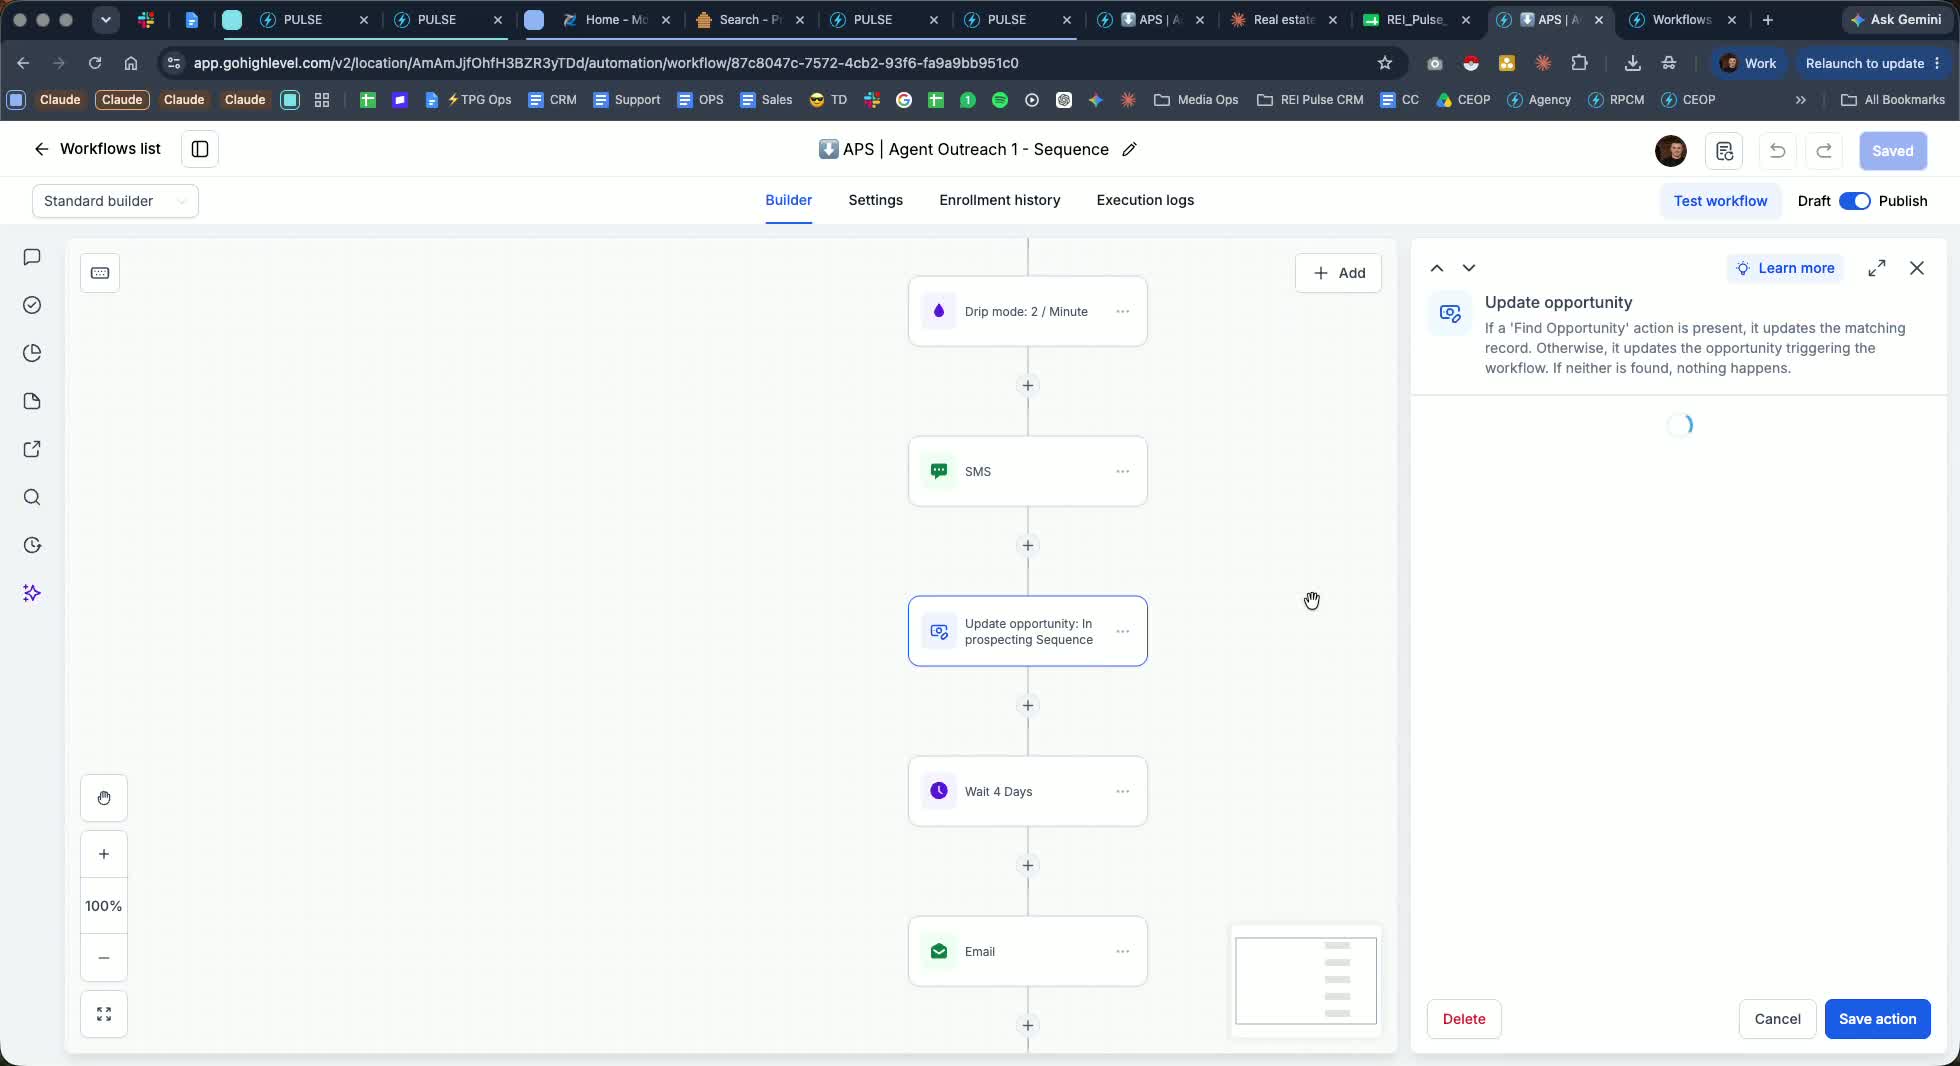
Task: Switch to the Enrollment history tab
Action: point(1000,200)
